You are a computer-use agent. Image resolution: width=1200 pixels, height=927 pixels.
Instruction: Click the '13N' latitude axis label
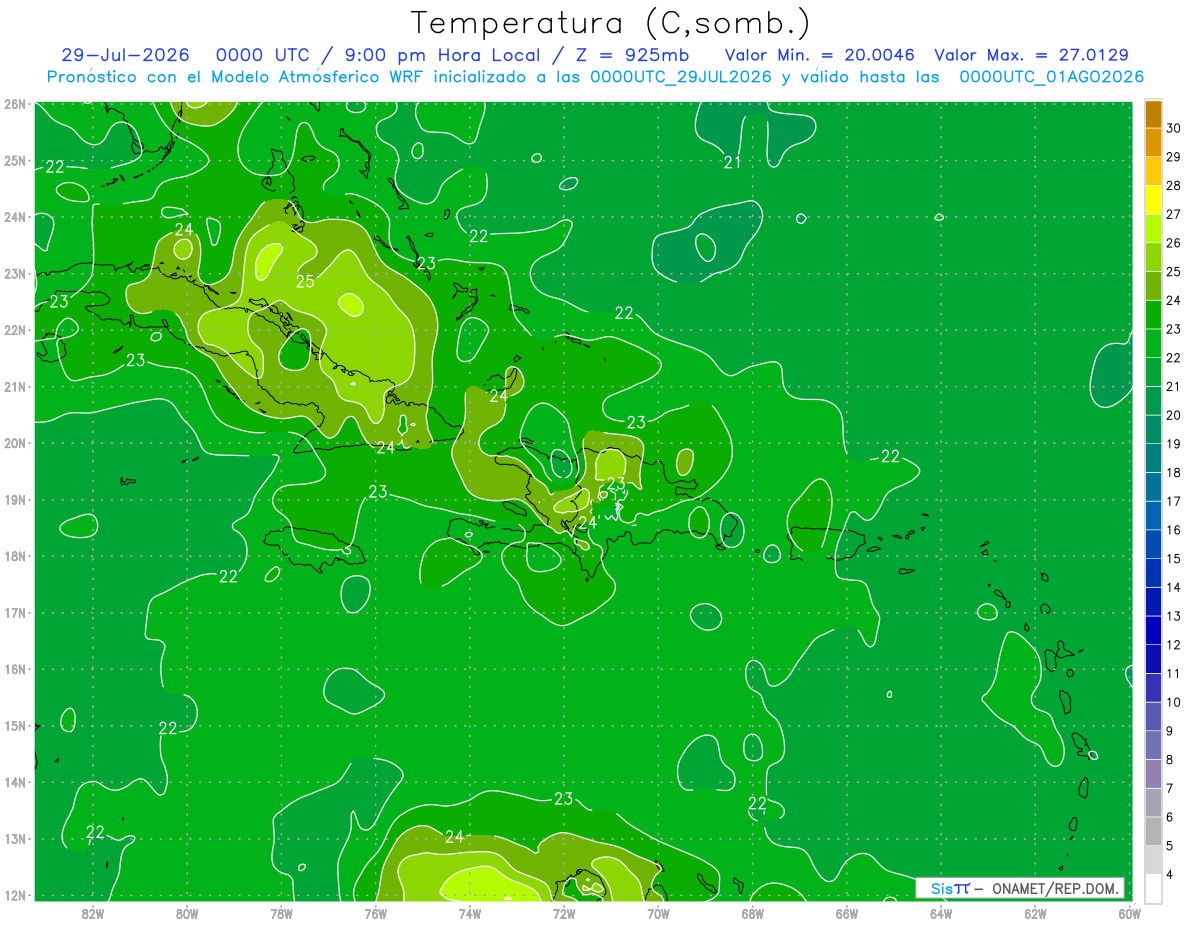(15, 839)
